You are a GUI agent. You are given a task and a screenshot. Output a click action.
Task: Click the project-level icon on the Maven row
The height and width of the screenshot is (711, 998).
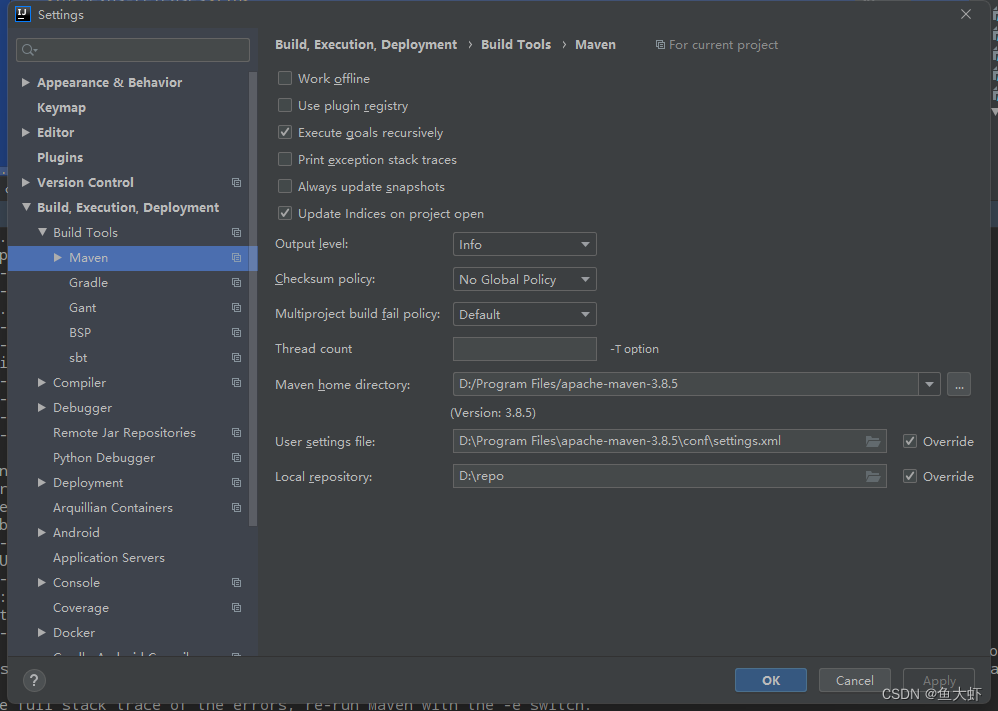coord(236,258)
